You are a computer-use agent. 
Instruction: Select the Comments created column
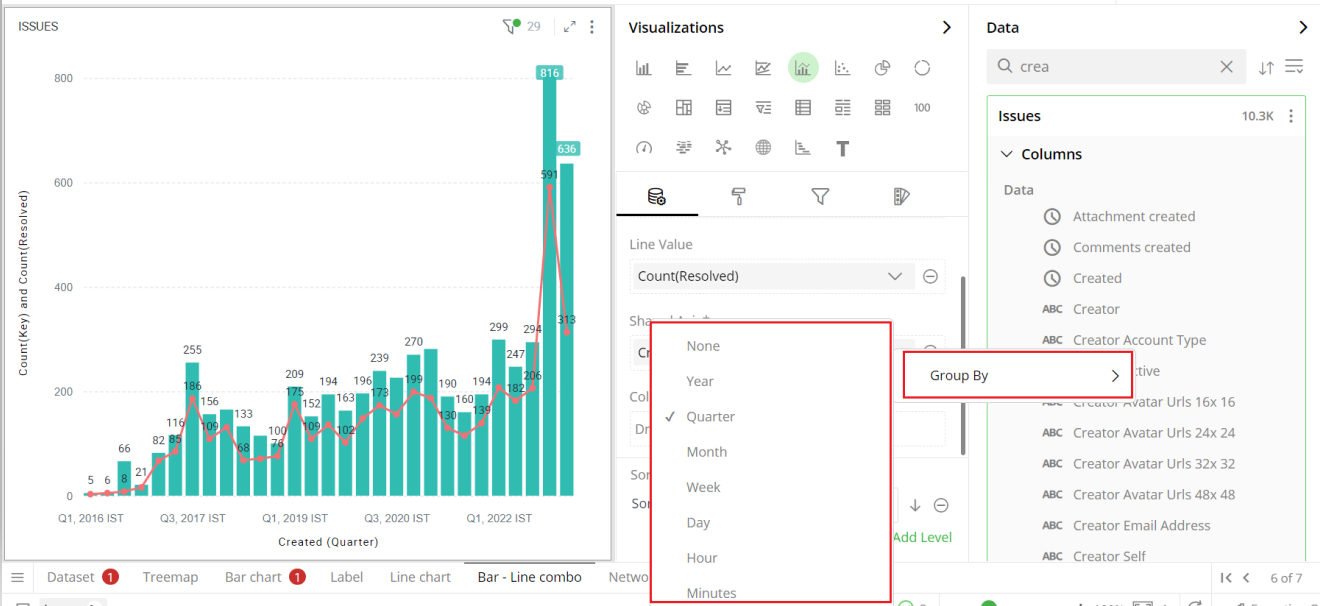coord(1131,247)
